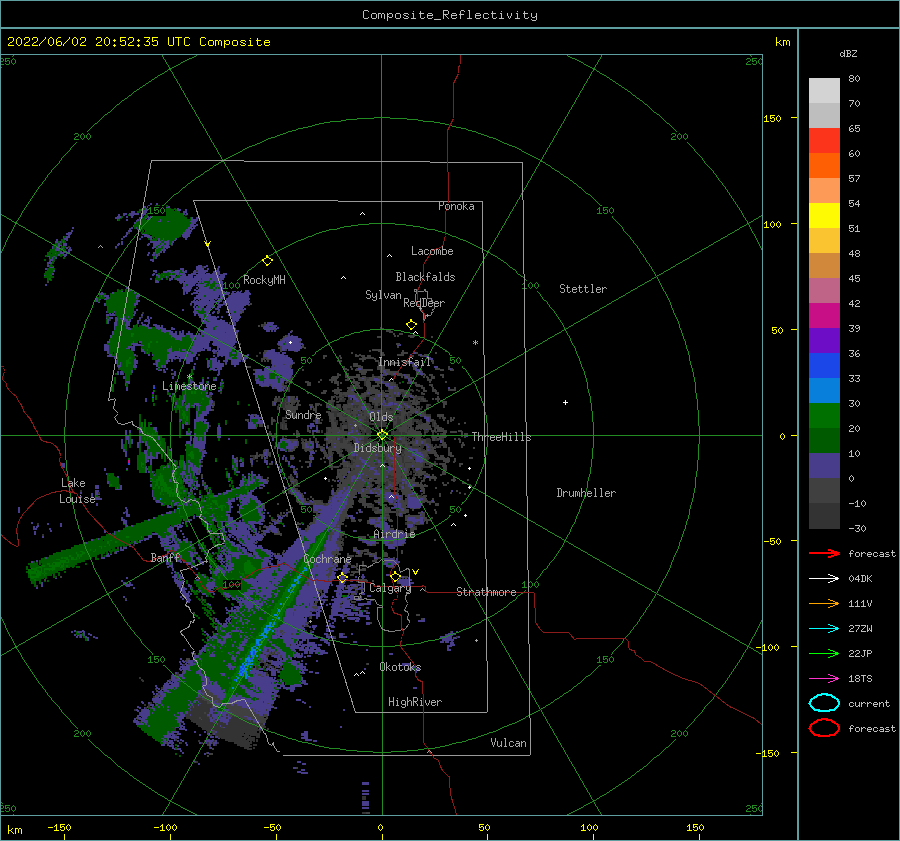Click the yellow radar-site diamond between Olds and Didsbury
The height and width of the screenshot is (841, 900).
tap(382, 435)
